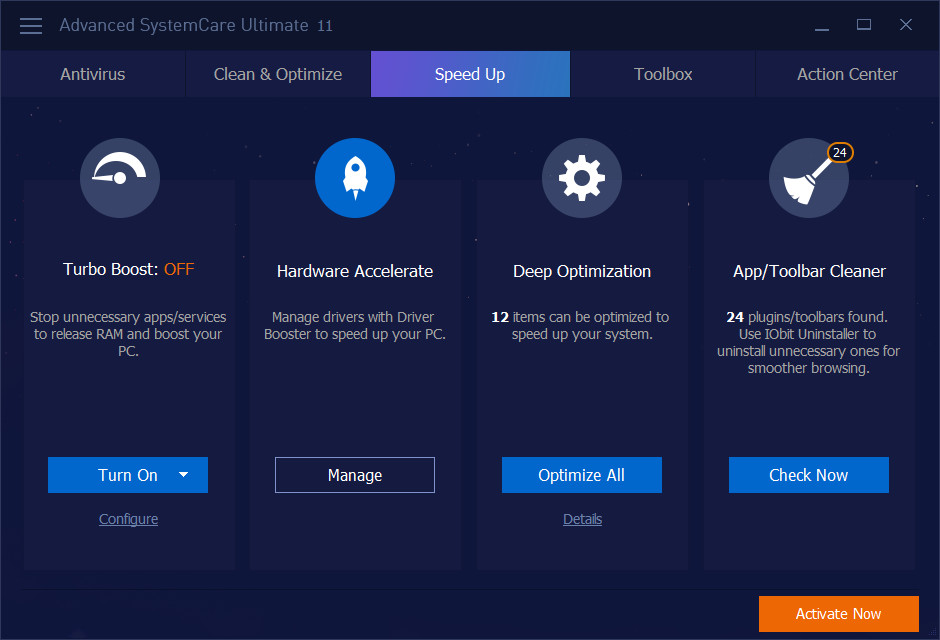Open the Details link under Deep Optimization
The width and height of the screenshot is (940, 640).
582,519
